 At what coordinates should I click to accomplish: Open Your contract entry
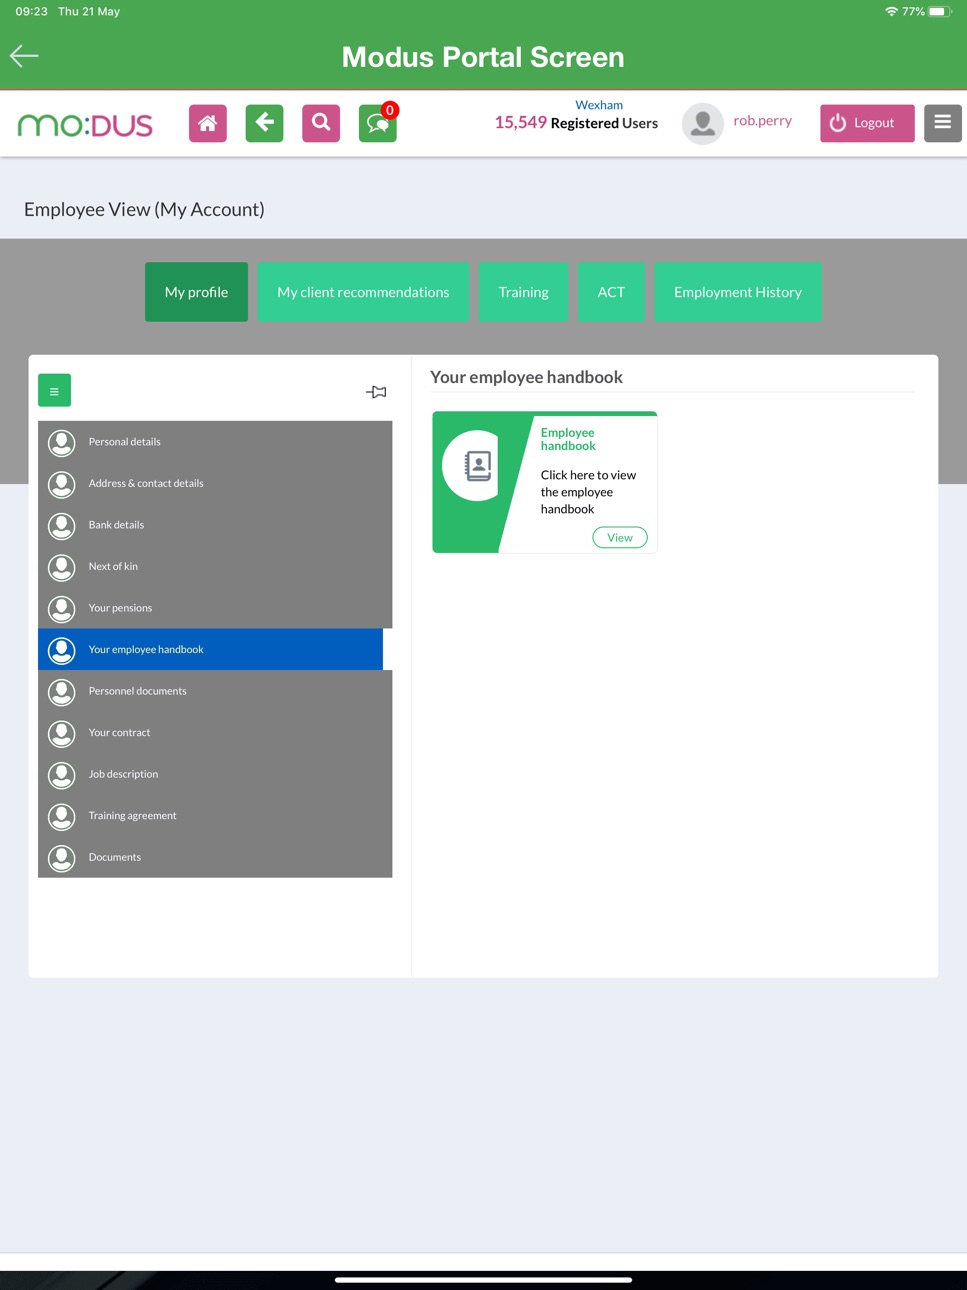point(215,733)
